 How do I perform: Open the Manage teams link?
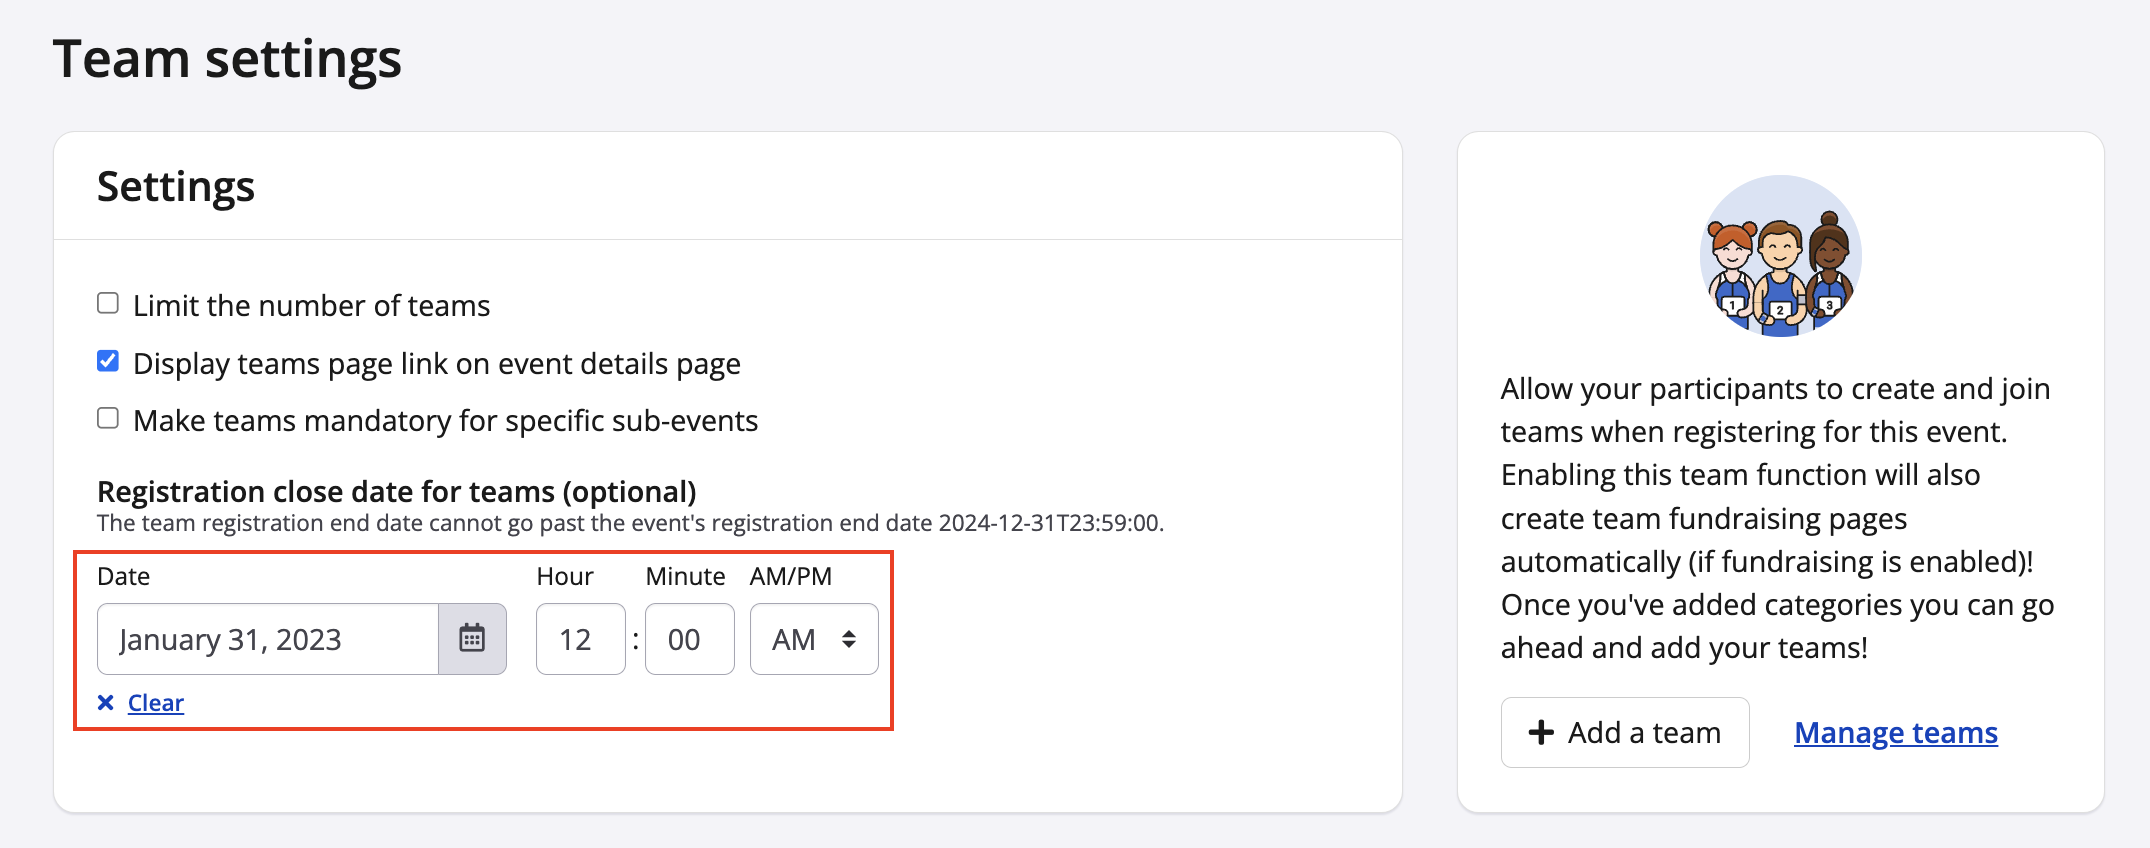coord(1895,733)
